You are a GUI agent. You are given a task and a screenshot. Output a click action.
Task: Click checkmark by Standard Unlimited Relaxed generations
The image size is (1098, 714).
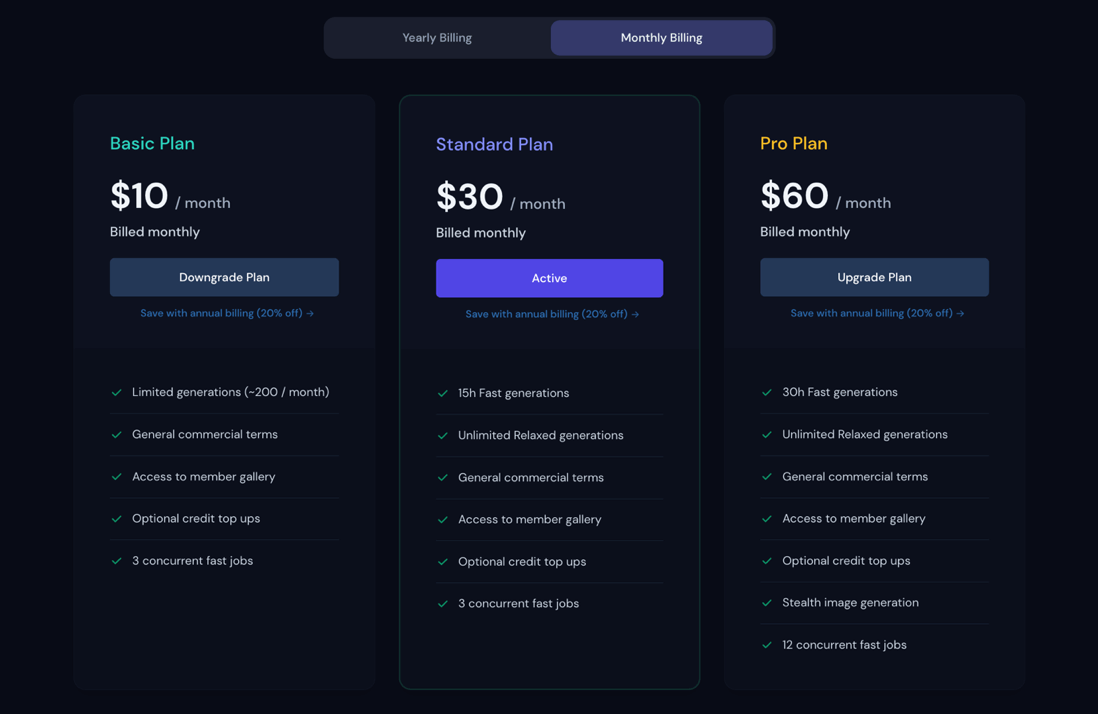tap(443, 435)
